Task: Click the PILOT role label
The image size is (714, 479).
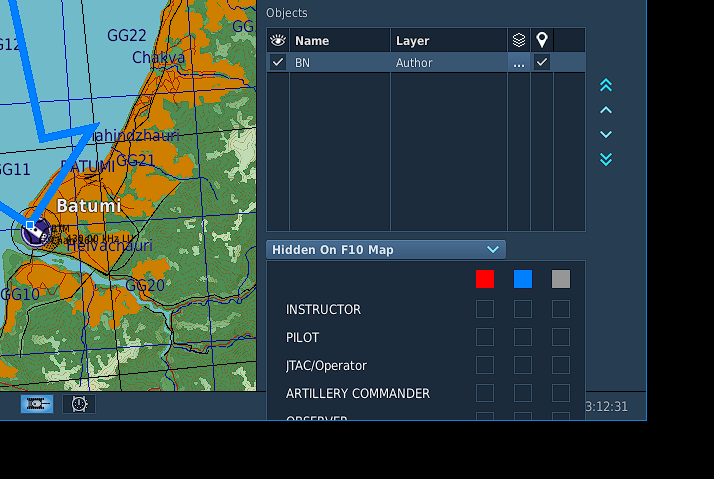Action: point(302,337)
